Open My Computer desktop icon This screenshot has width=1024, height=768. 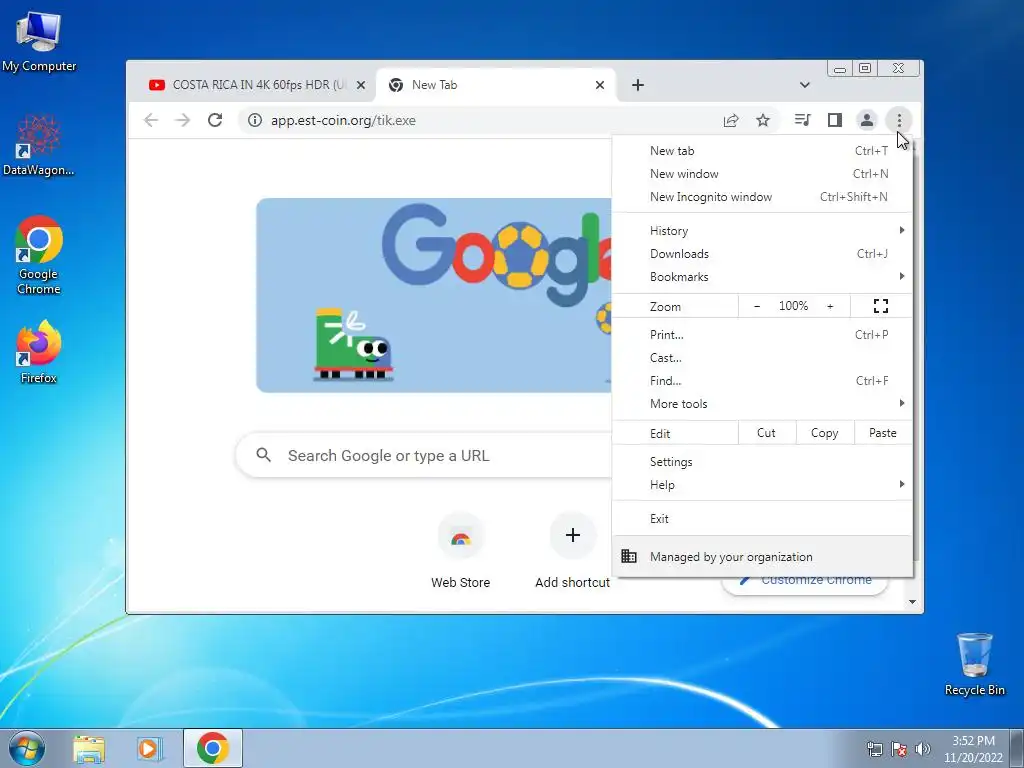pyautogui.click(x=39, y=41)
